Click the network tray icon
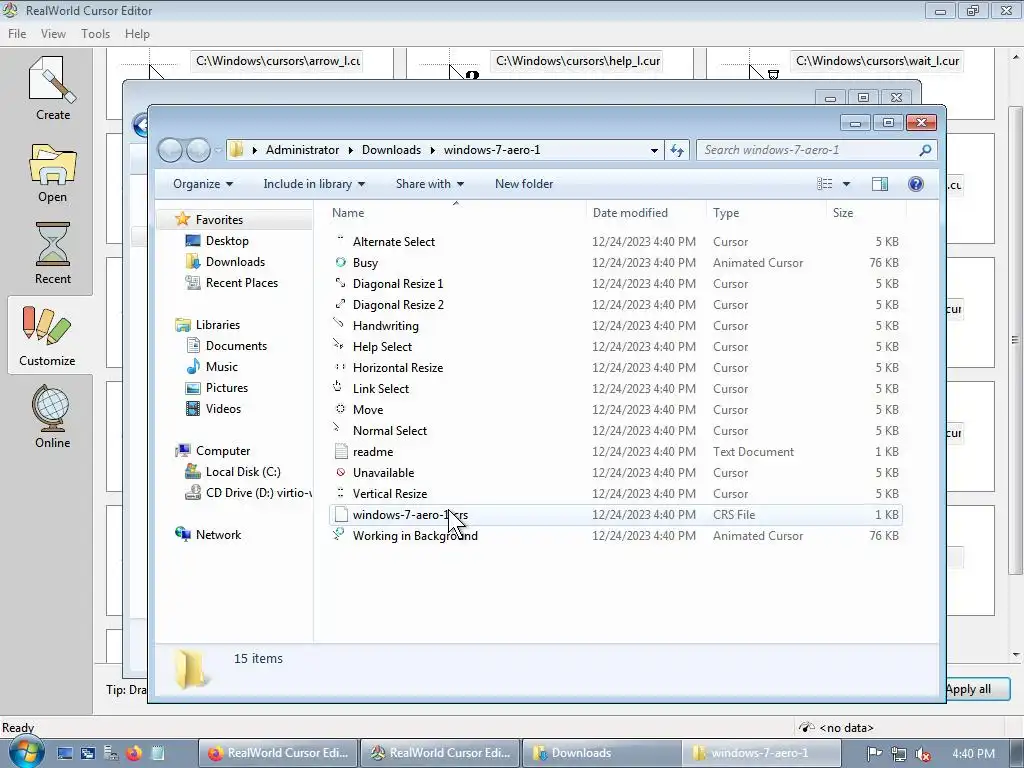The height and width of the screenshot is (768, 1024). 899,754
